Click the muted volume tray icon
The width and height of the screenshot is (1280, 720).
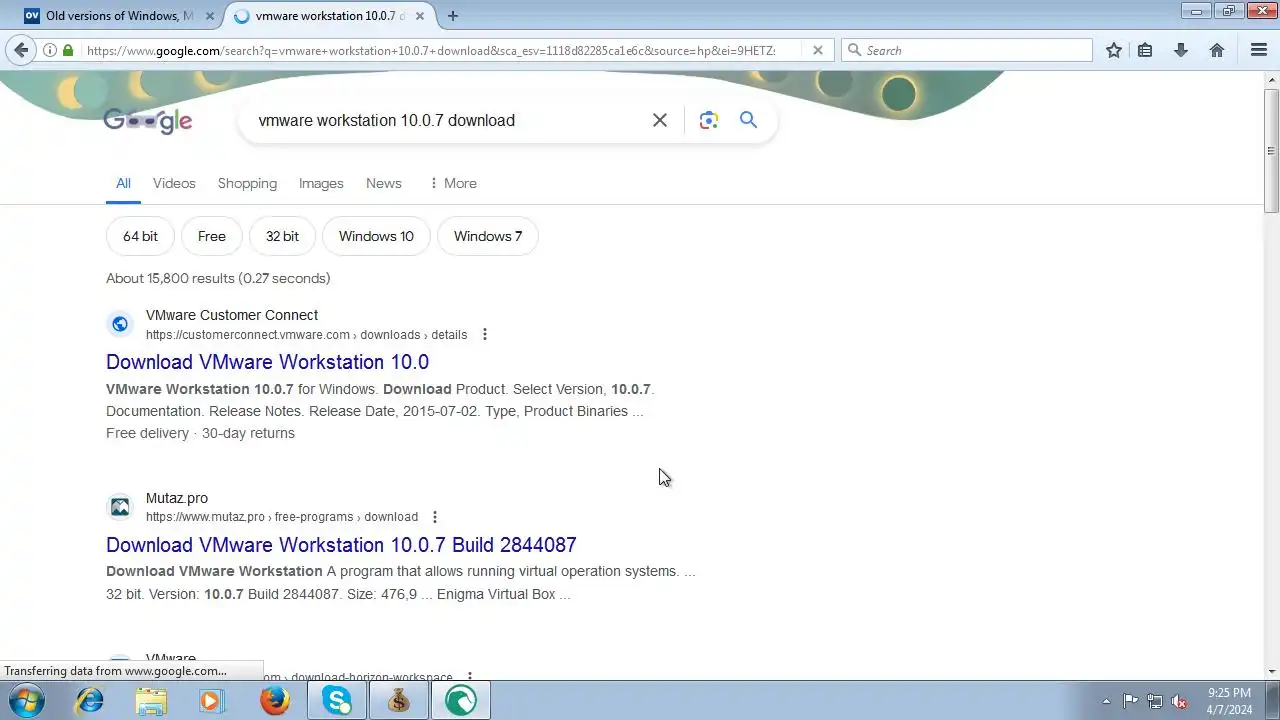(1180, 702)
